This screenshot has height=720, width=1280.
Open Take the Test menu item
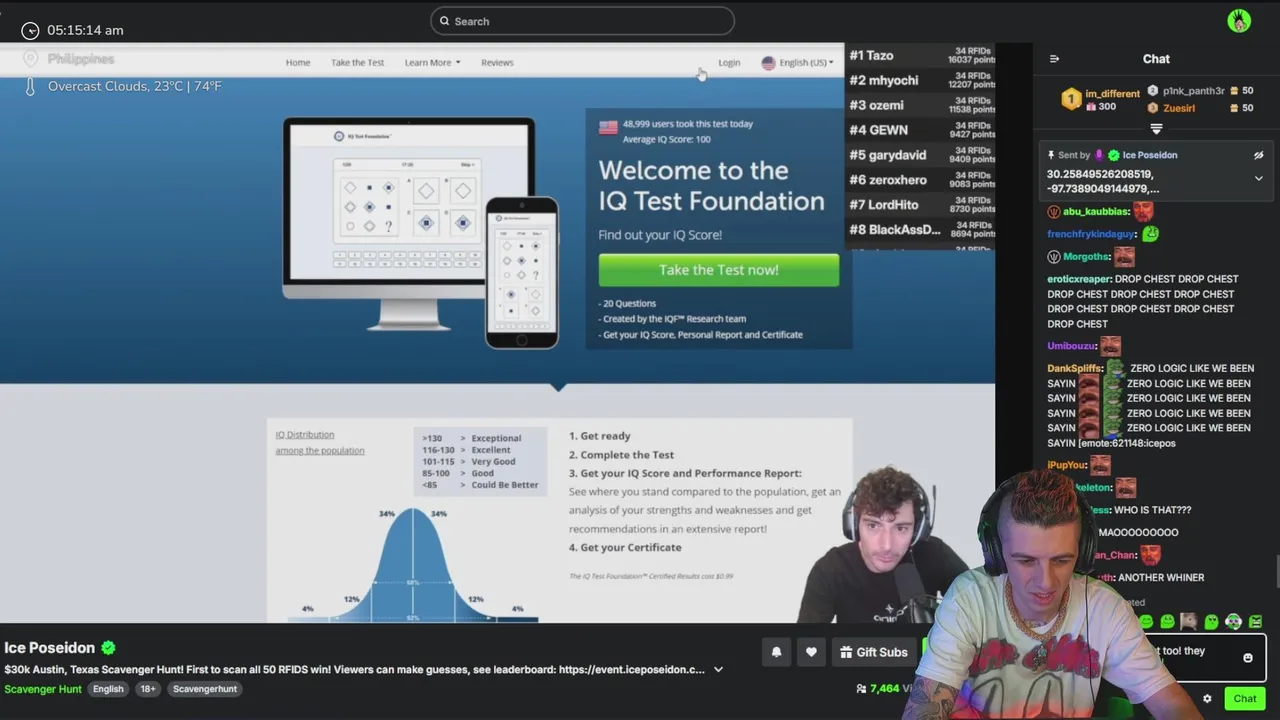[357, 62]
